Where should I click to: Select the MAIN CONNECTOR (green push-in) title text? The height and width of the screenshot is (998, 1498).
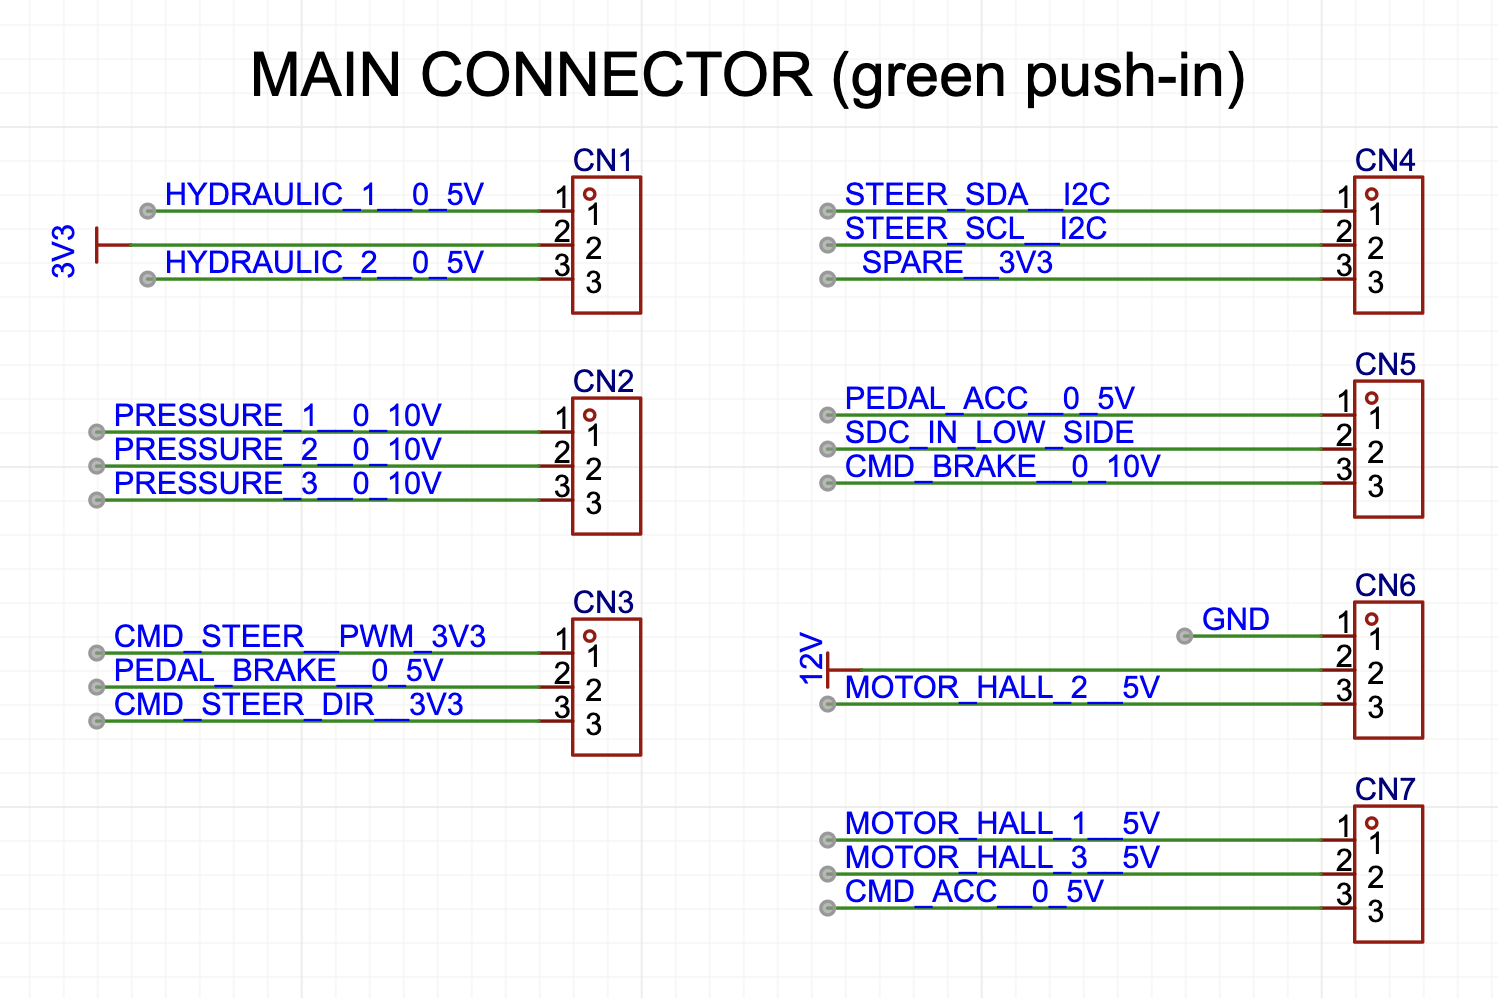(747, 75)
